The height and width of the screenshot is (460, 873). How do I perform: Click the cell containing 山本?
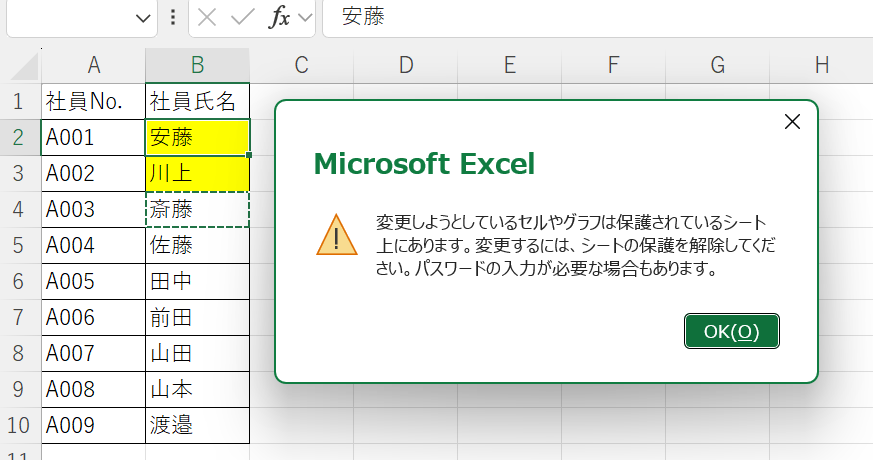pyautogui.click(x=198, y=389)
